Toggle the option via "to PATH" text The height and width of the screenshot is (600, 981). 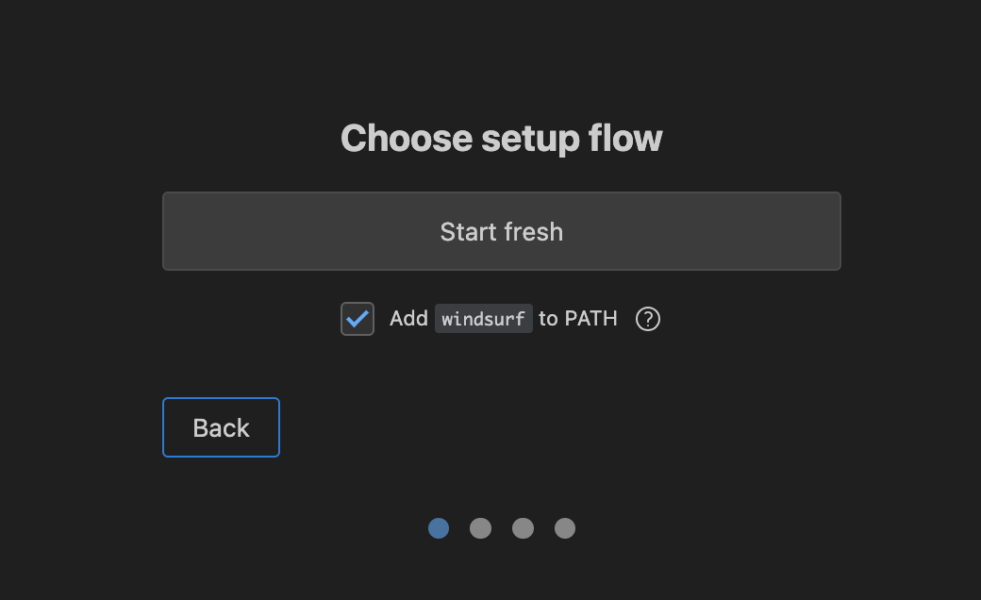[x=577, y=318]
